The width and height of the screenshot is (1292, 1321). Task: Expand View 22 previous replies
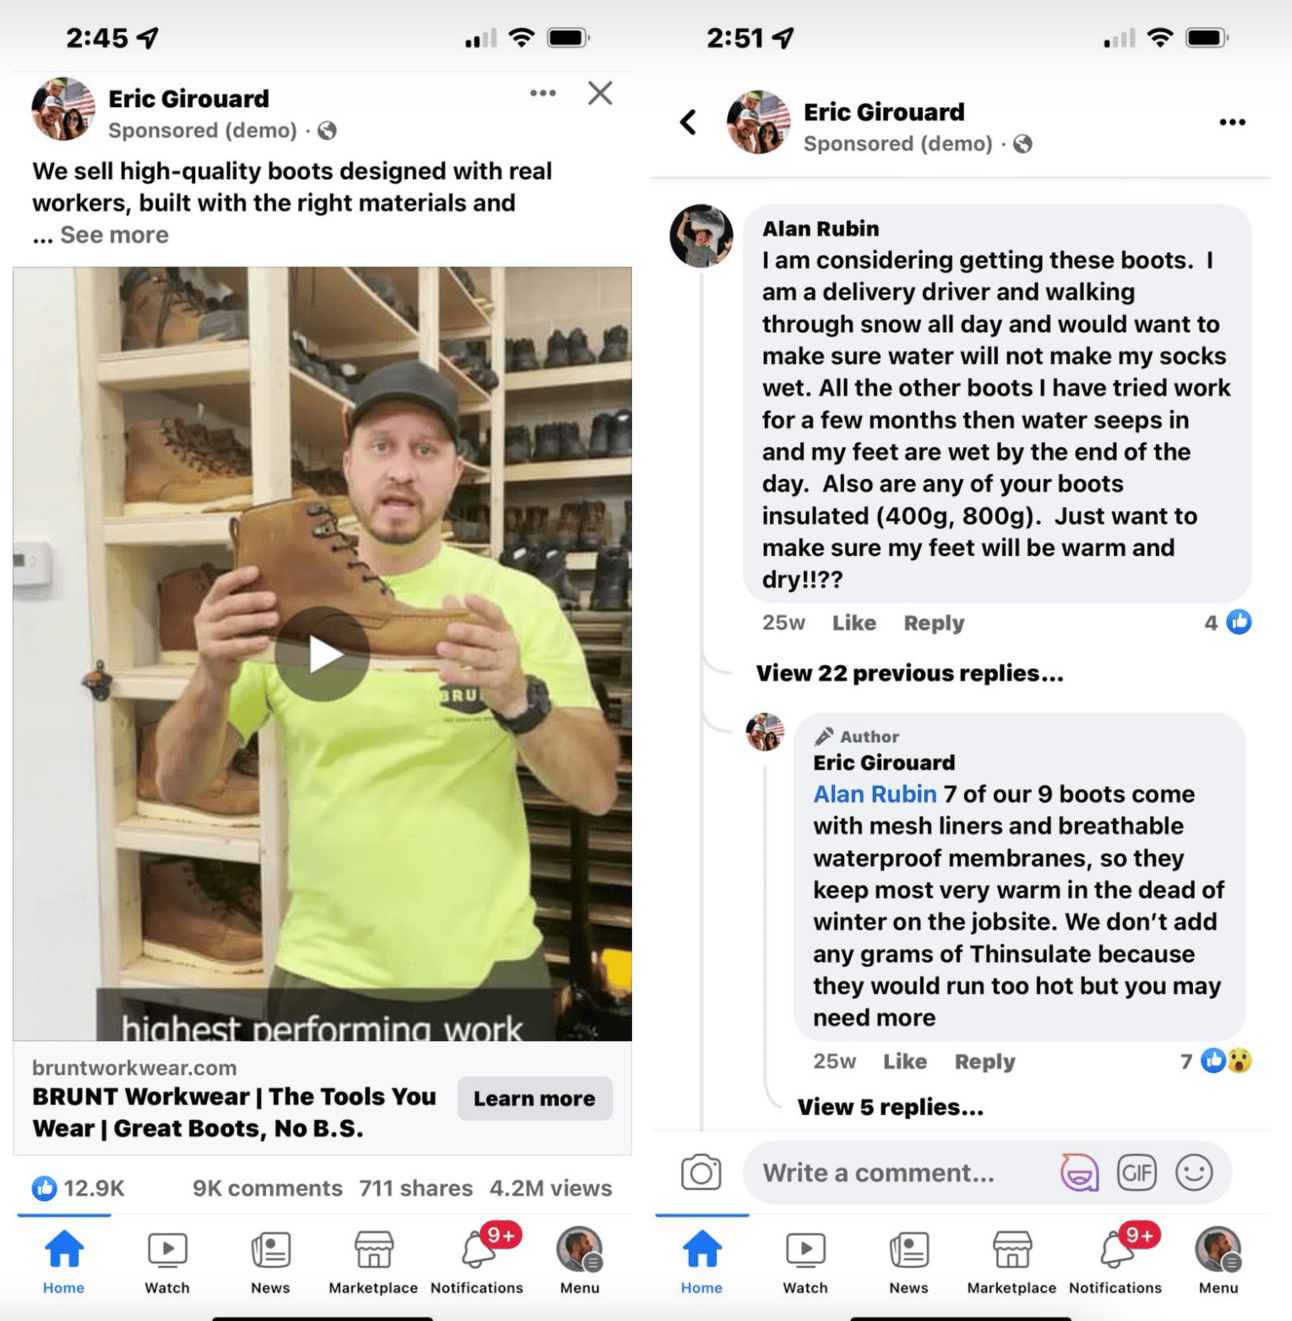[x=909, y=673]
